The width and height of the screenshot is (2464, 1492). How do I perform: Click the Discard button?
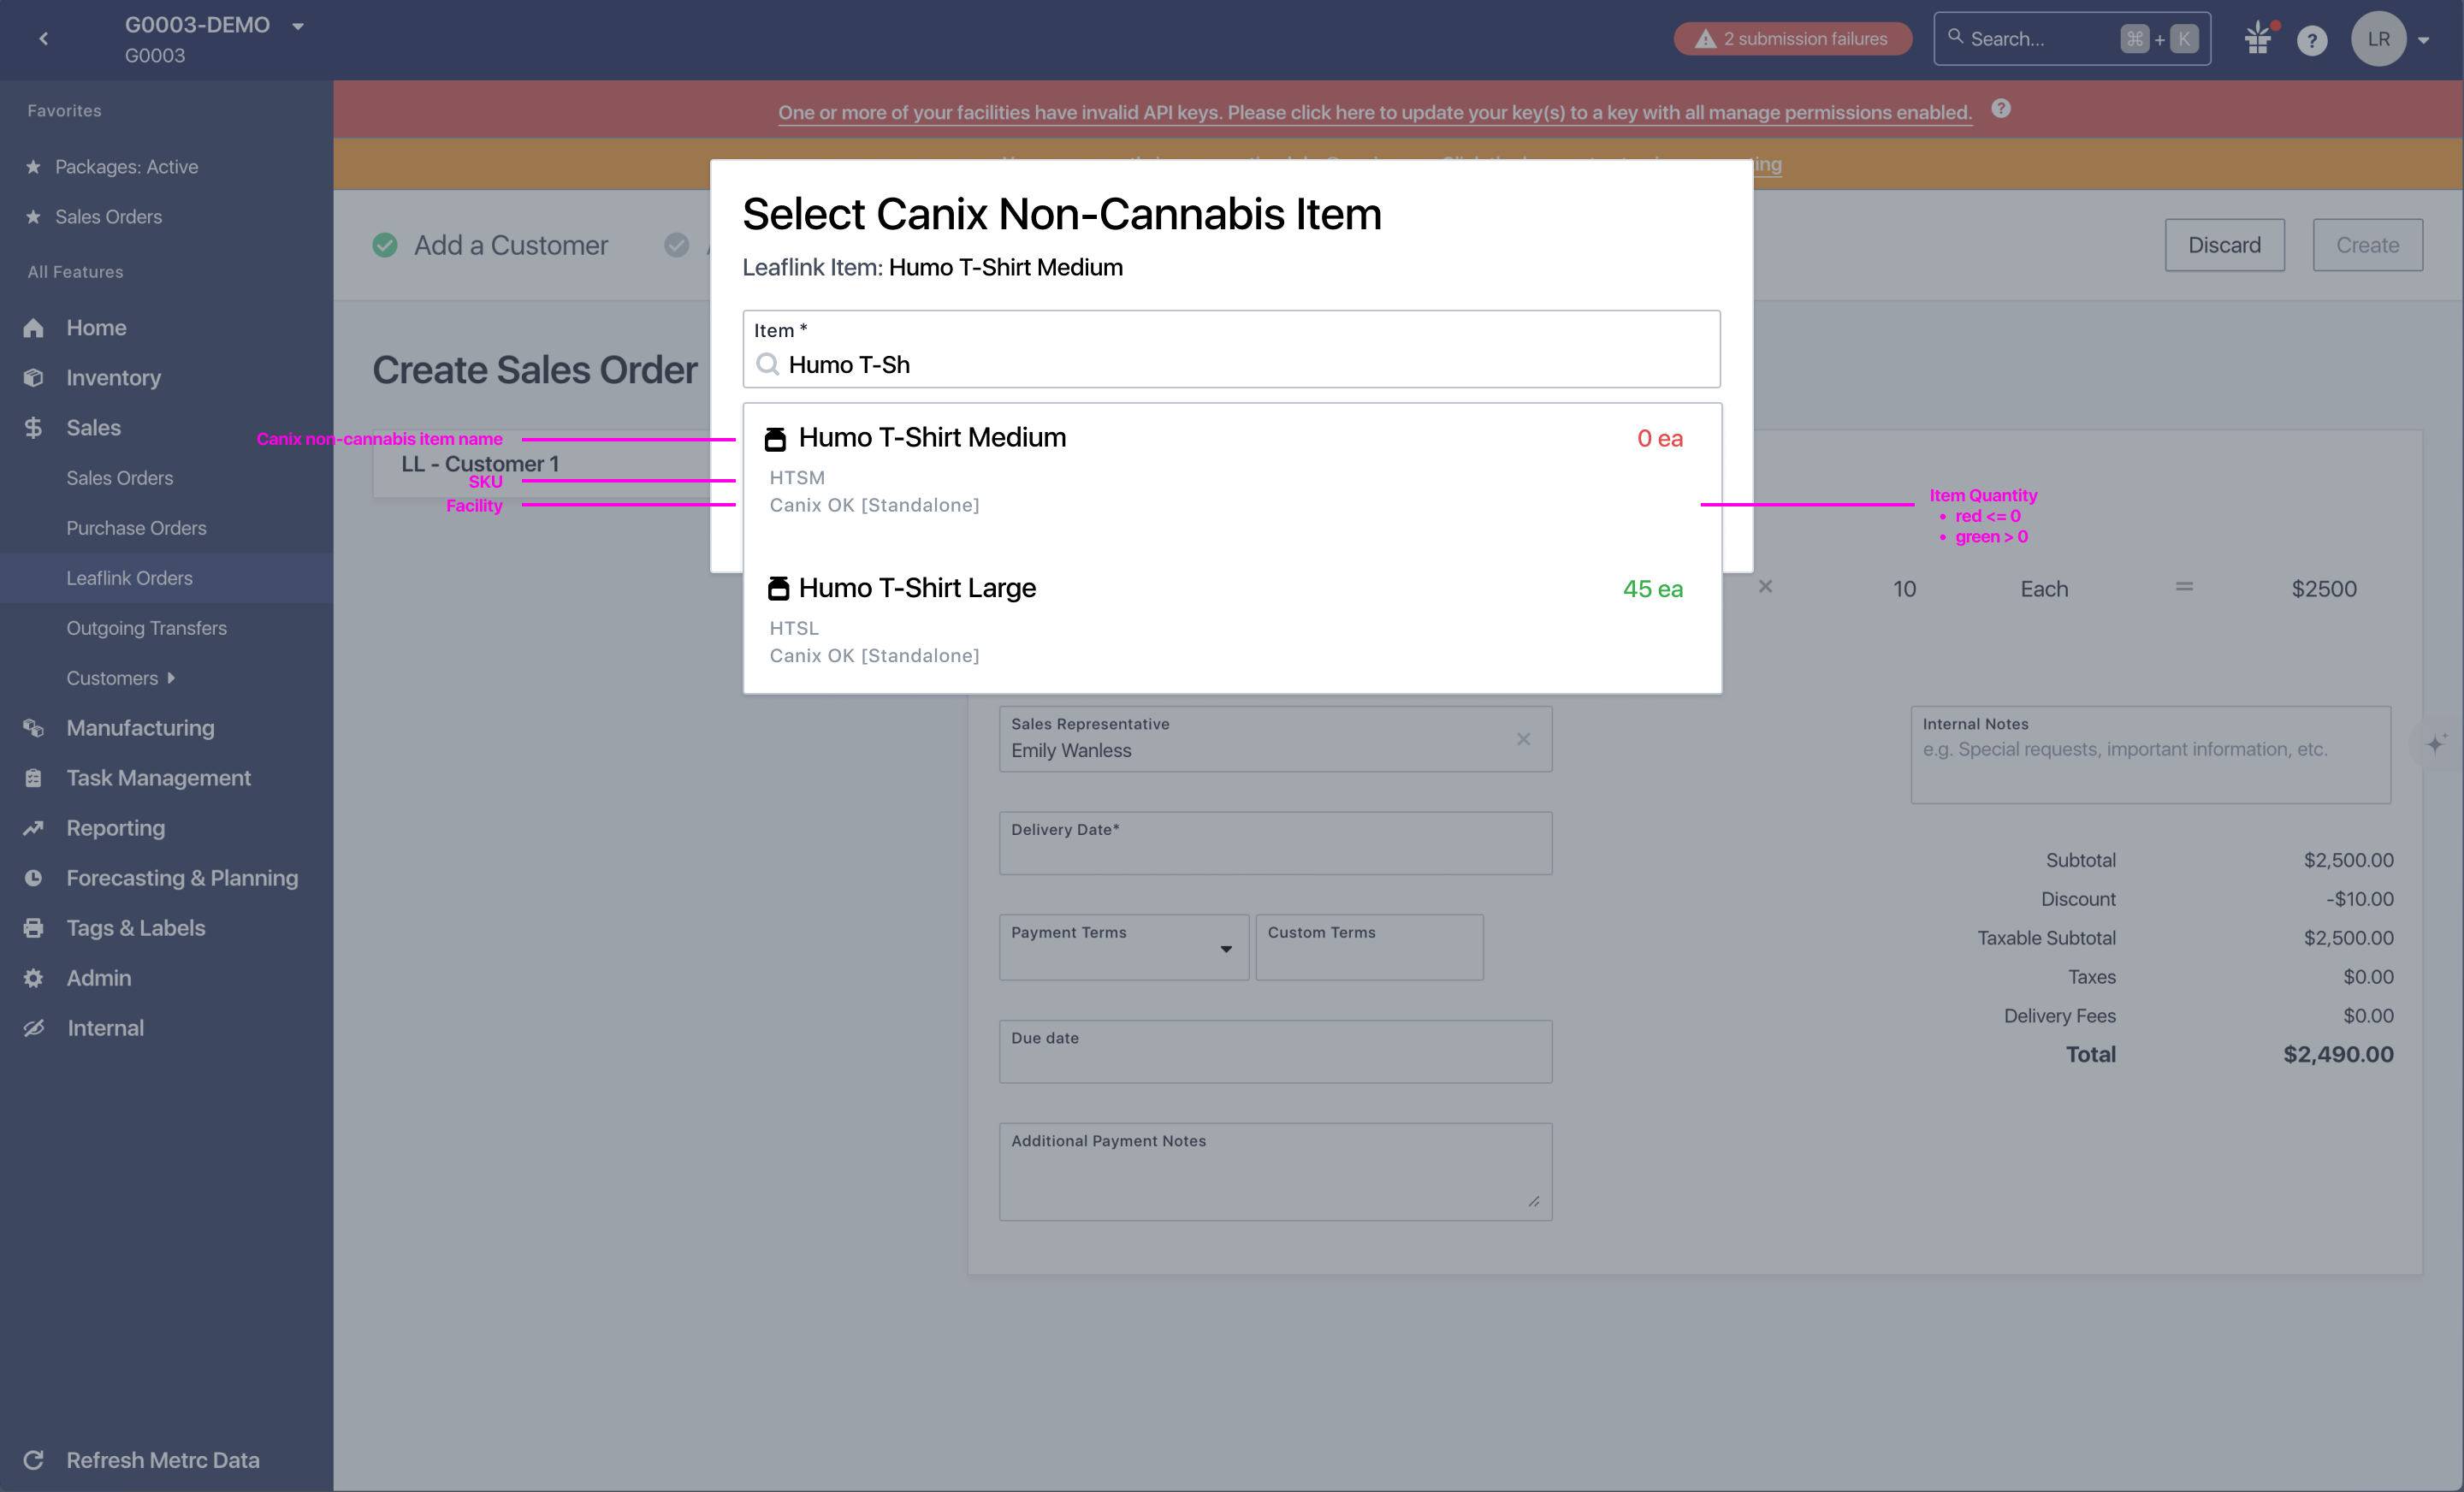pos(2224,245)
